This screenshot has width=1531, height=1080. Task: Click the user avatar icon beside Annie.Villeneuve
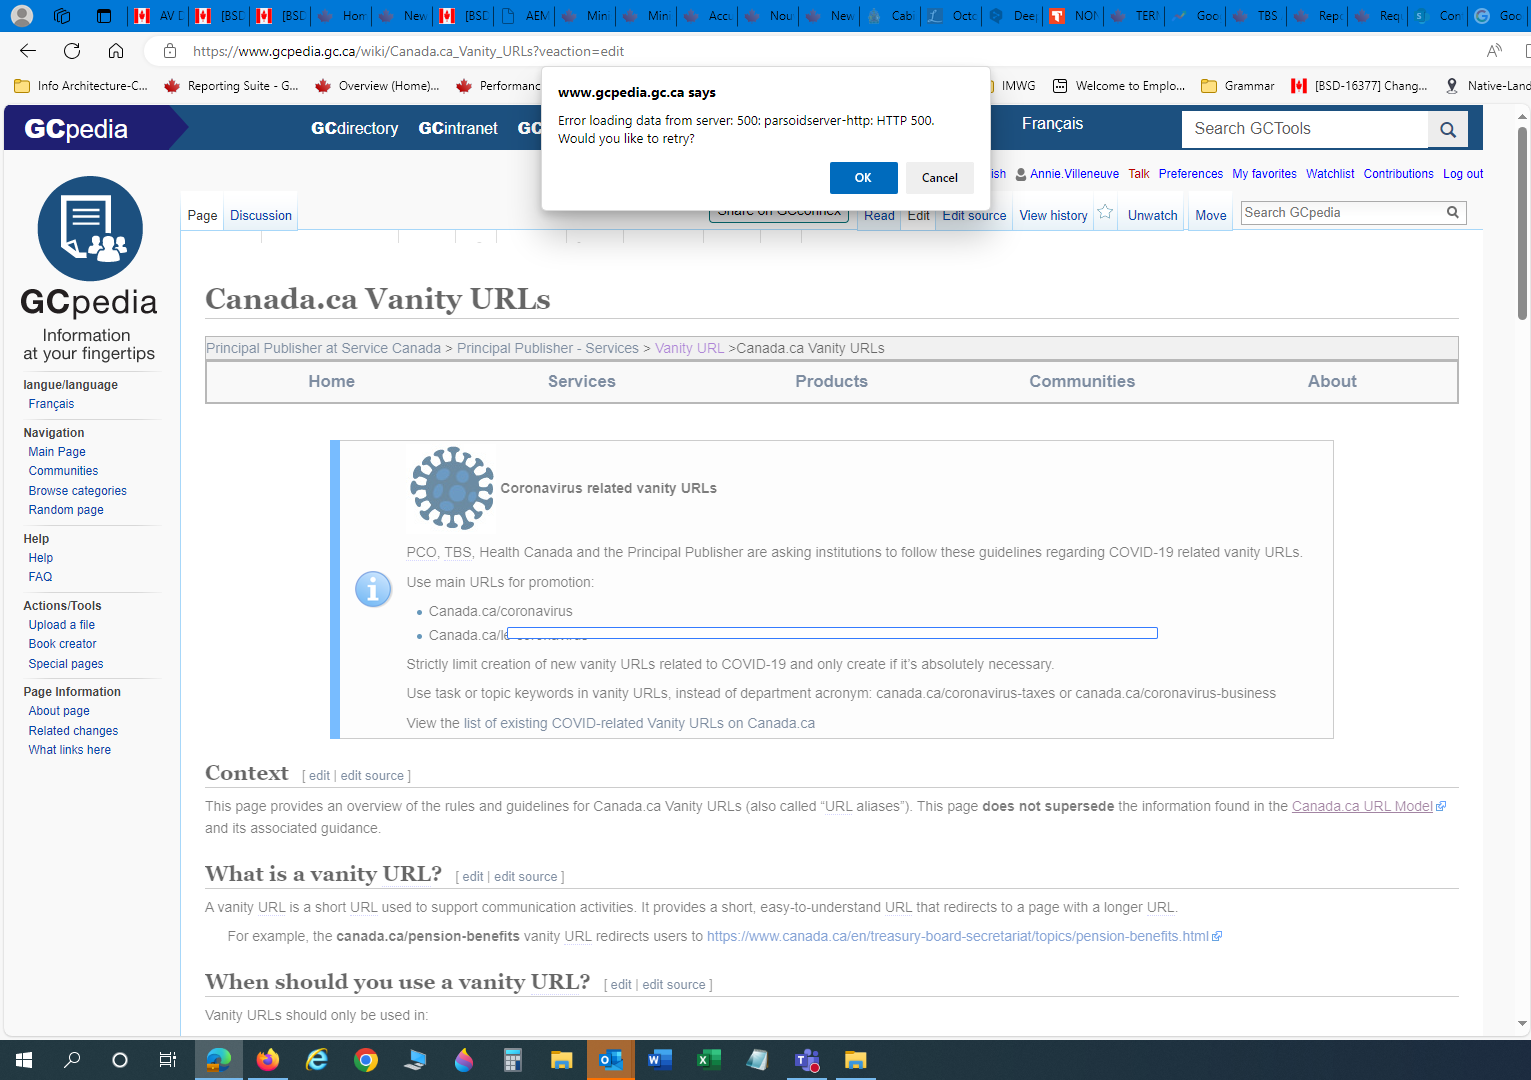pyautogui.click(x=1021, y=173)
